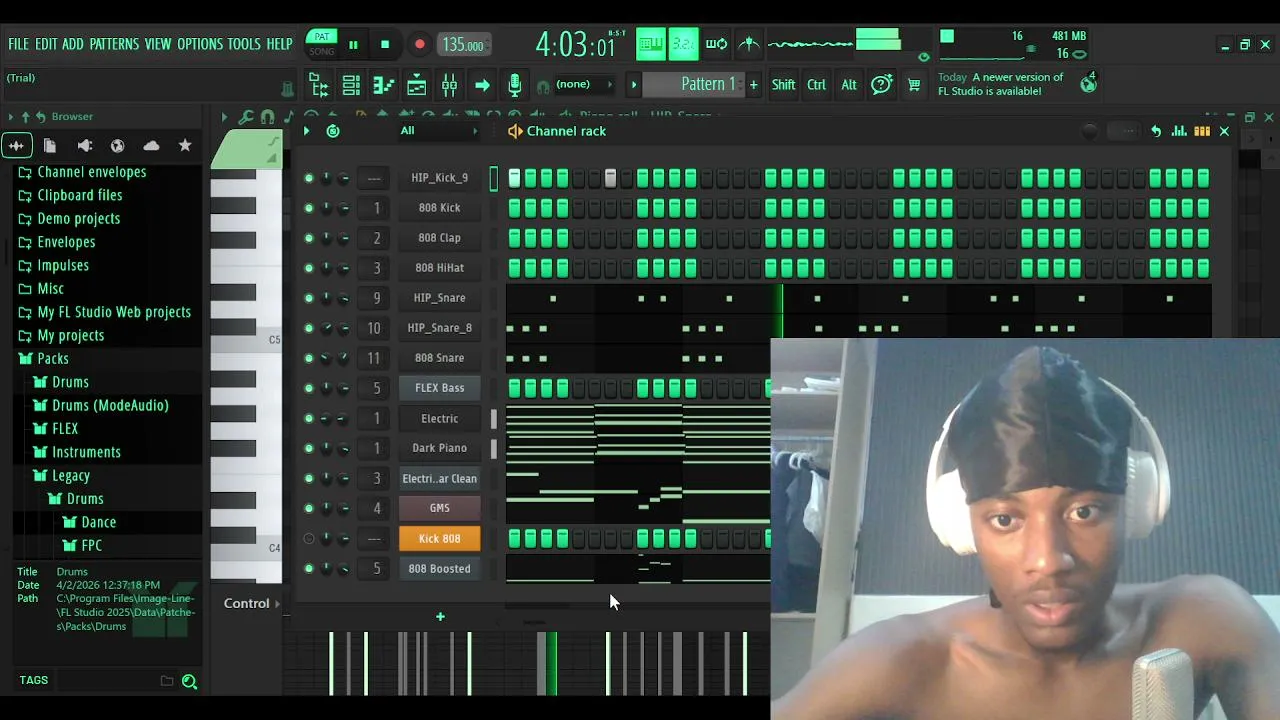Screen dimensions: 1280x720
Task: Select the GMS channel button
Action: pos(439,508)
